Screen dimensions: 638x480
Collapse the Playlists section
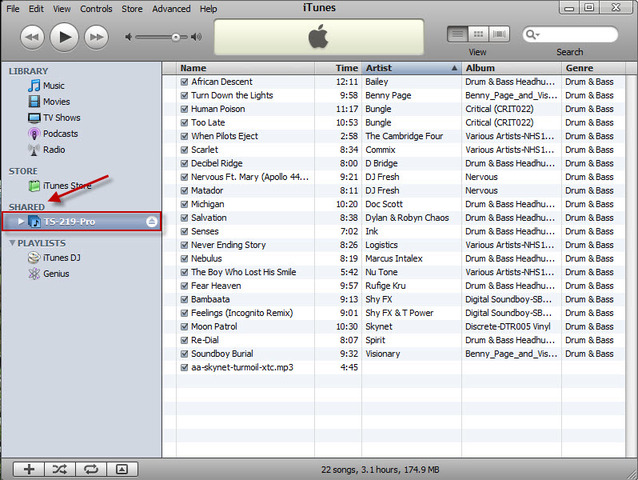click(x=12, y=243)
